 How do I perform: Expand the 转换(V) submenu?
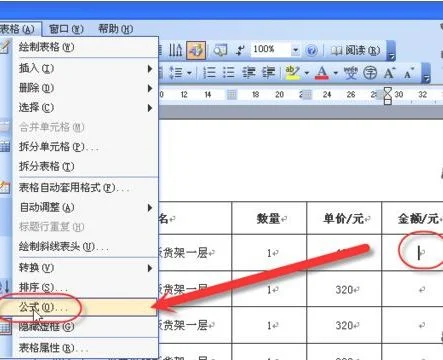pyautogui.click(x=85, y=268)
